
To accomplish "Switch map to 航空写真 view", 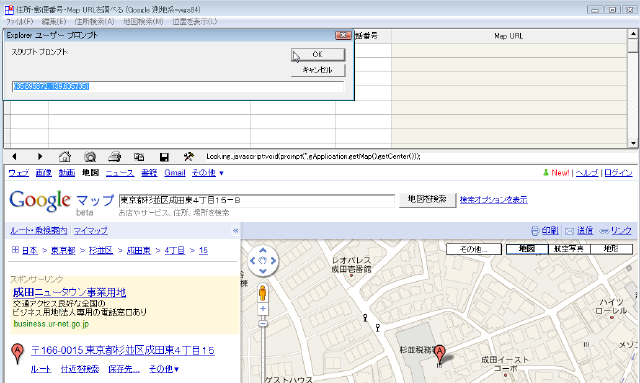I will click(x=569, y=249).
